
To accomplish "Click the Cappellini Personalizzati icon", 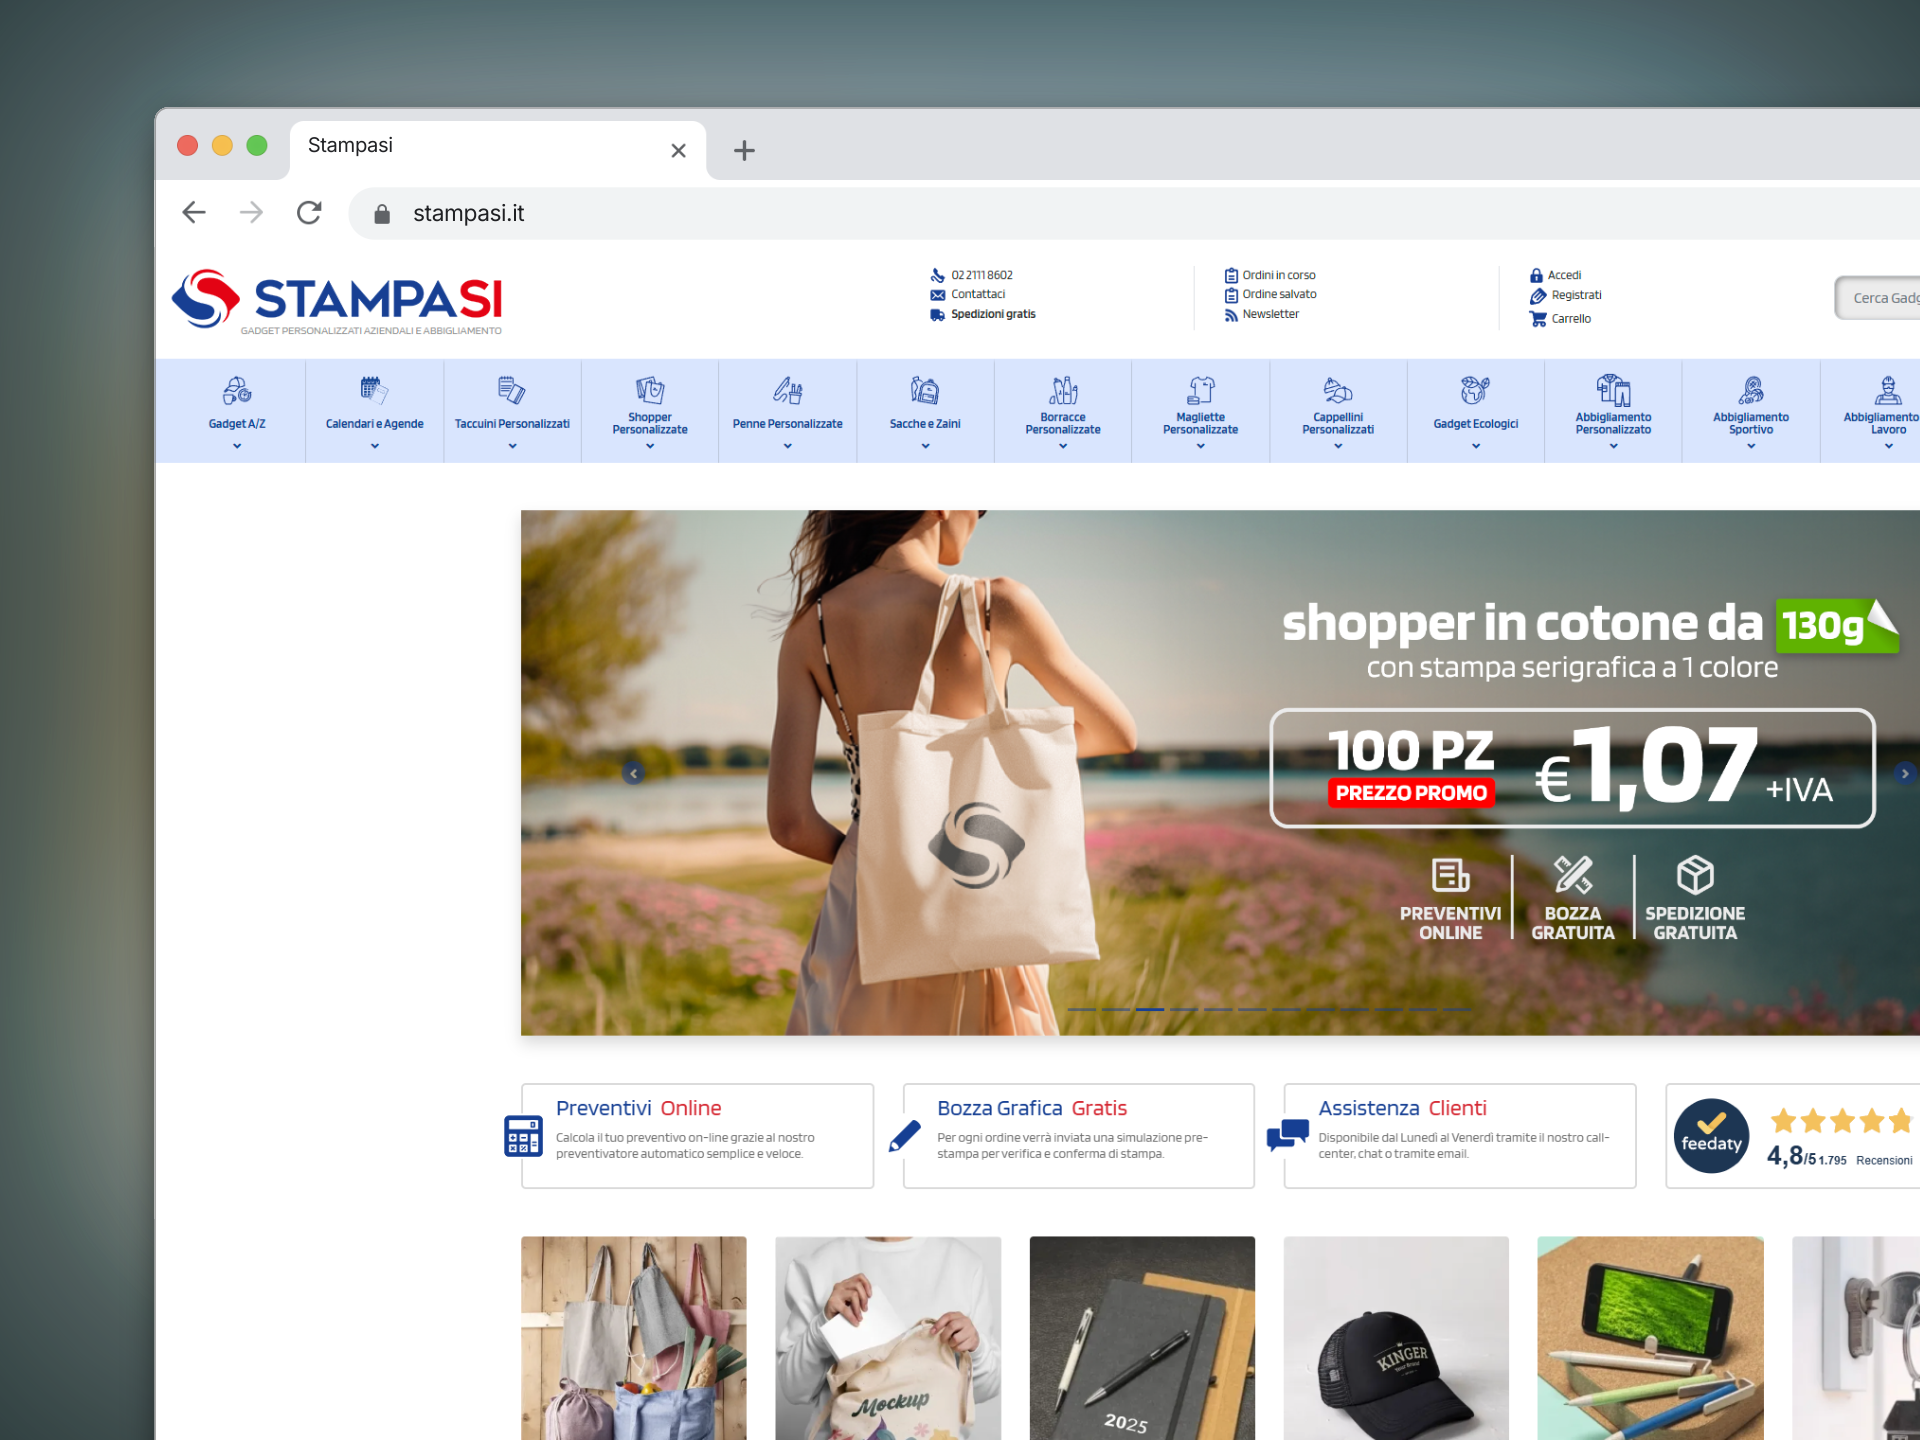I will click(1338, 390).
